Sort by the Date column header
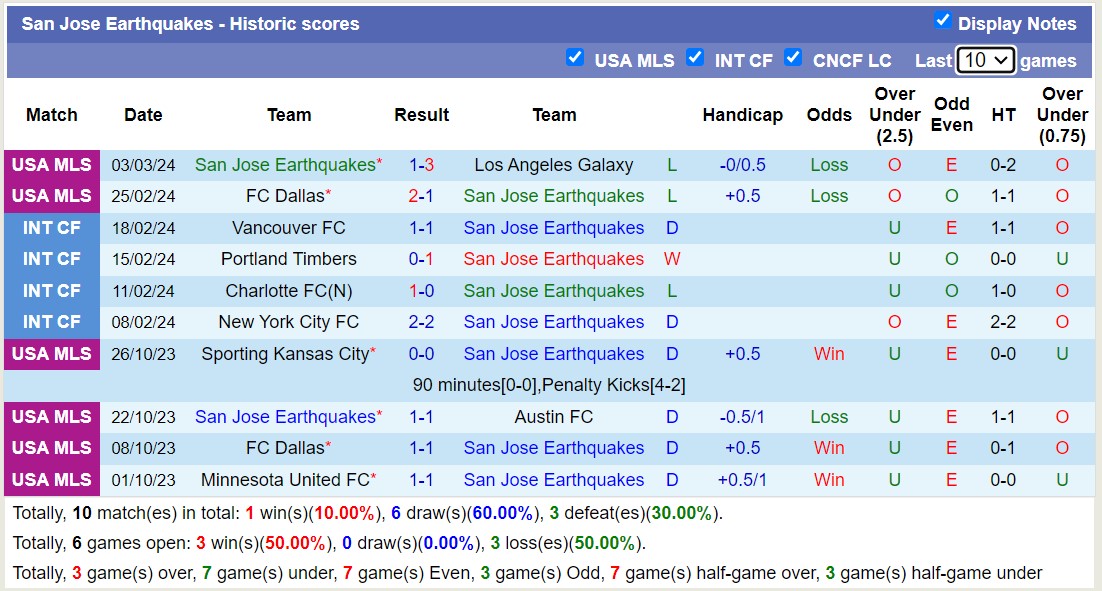 coord(143,115)
